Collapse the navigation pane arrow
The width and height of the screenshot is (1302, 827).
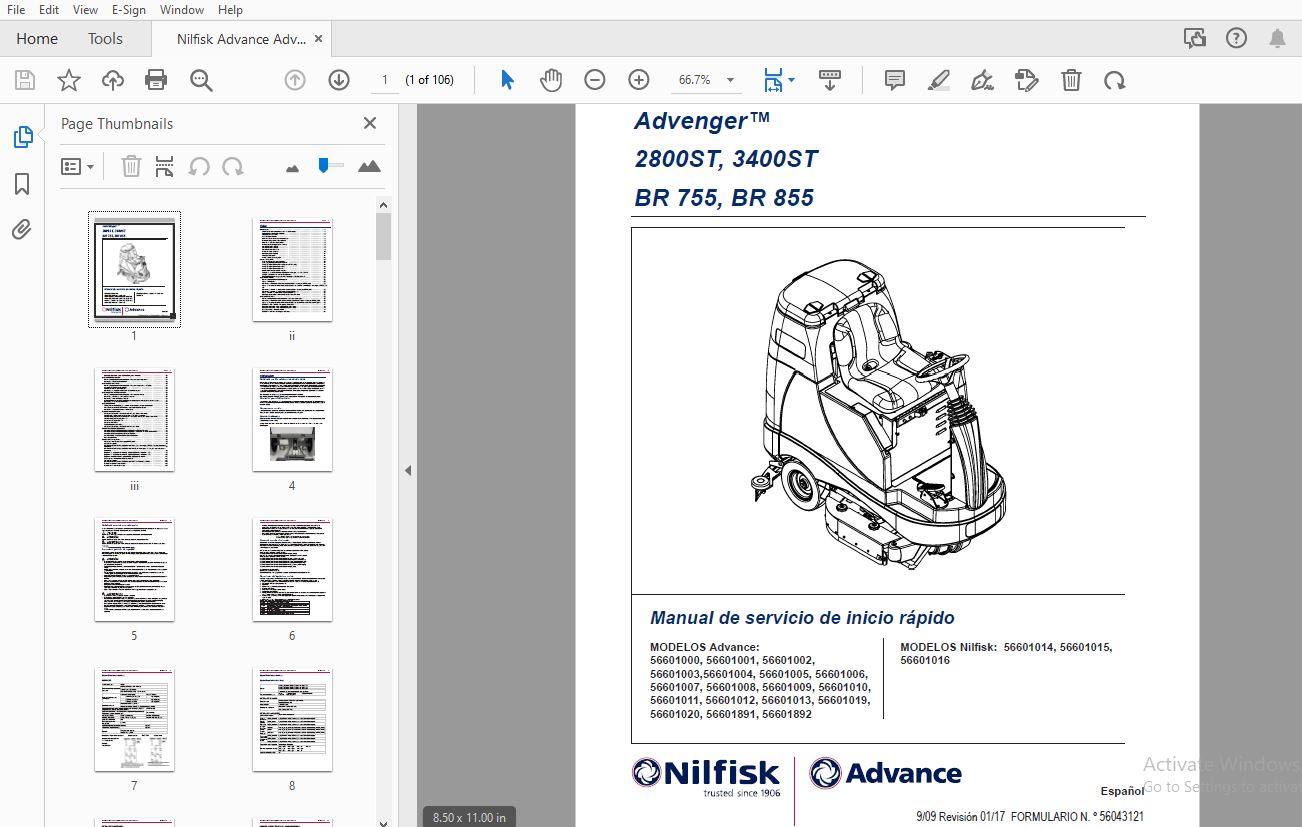tap(408, 470)
